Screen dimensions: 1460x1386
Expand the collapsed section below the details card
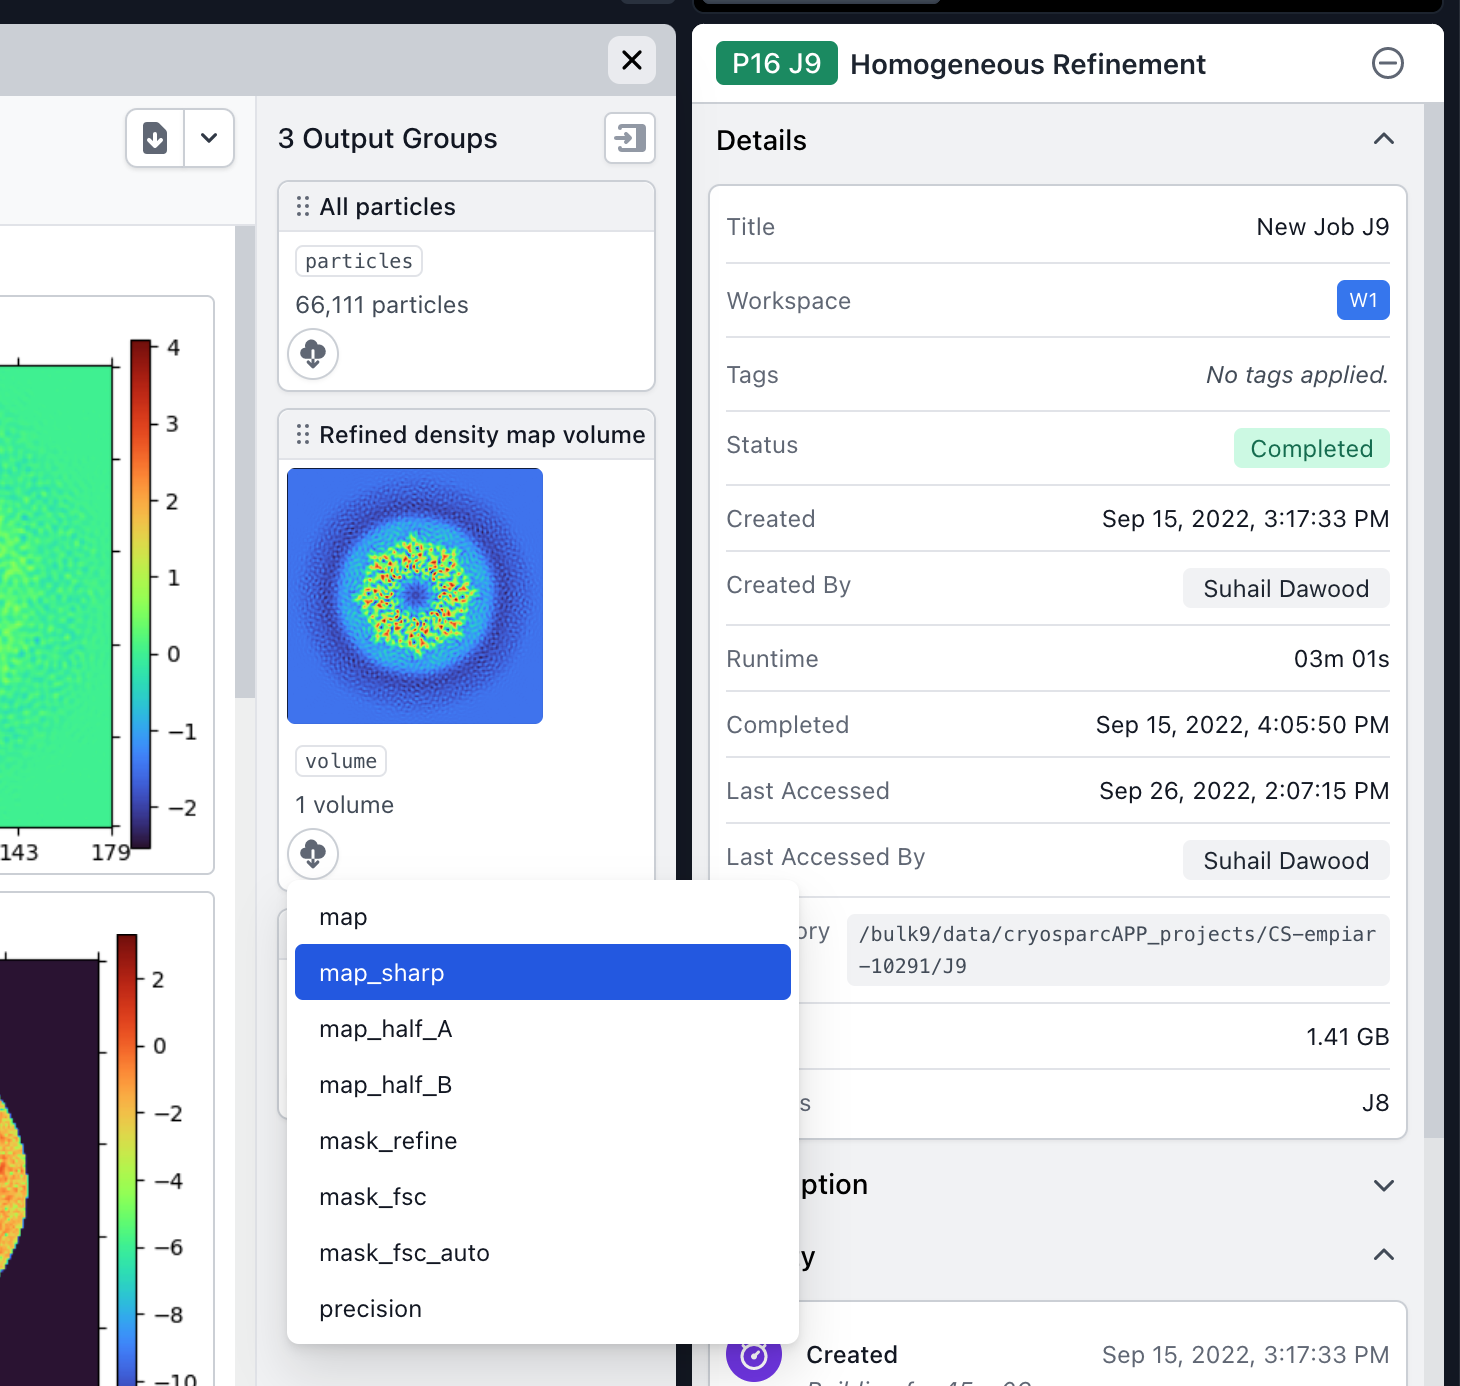coord(1383,1185)
